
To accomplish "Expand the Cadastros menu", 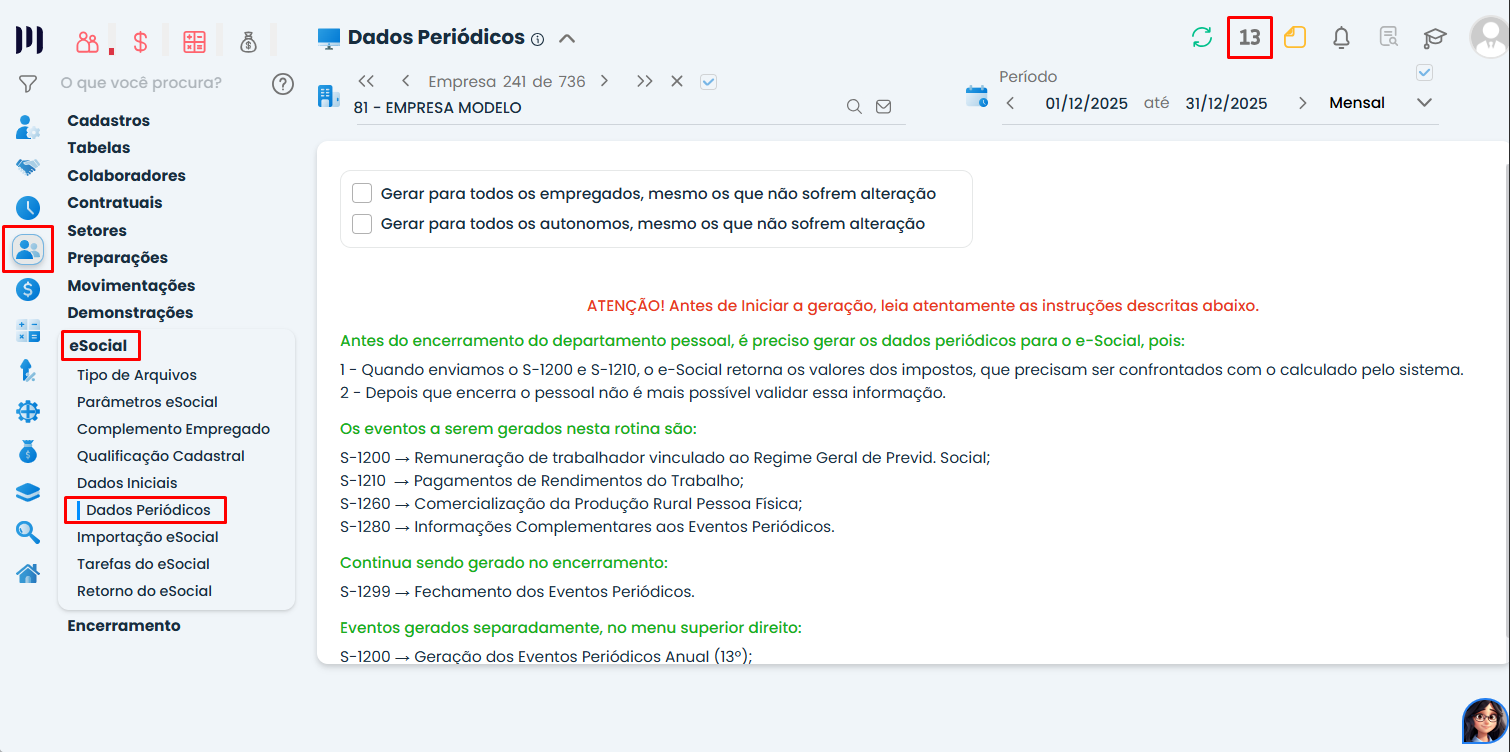I will coord(109,120).
